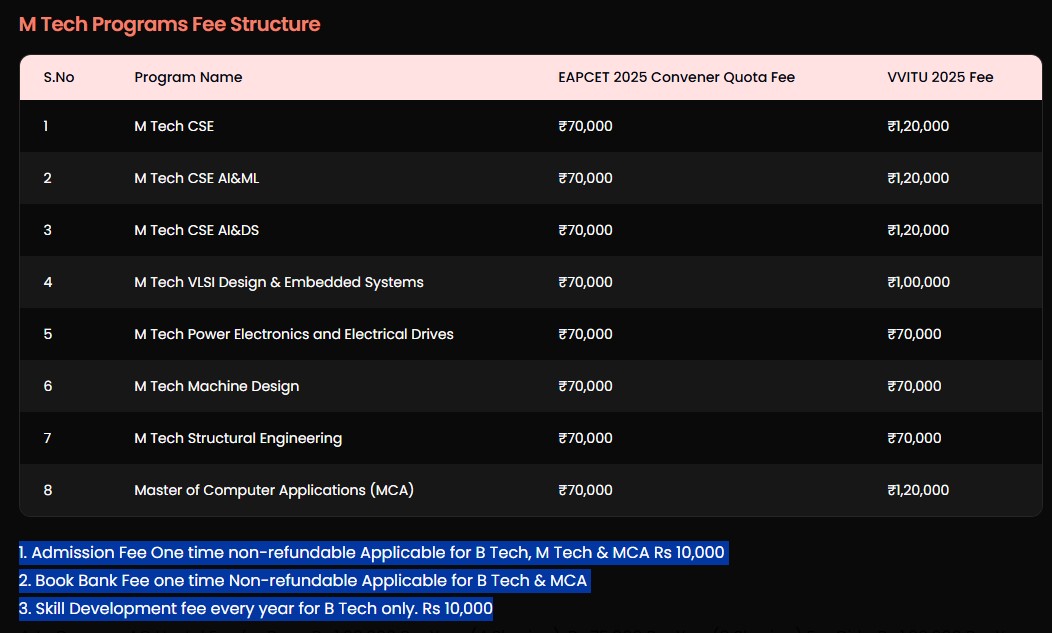Click the ₹1,20,000 VVITU fee for CSE AI&ML

point(918,178)
